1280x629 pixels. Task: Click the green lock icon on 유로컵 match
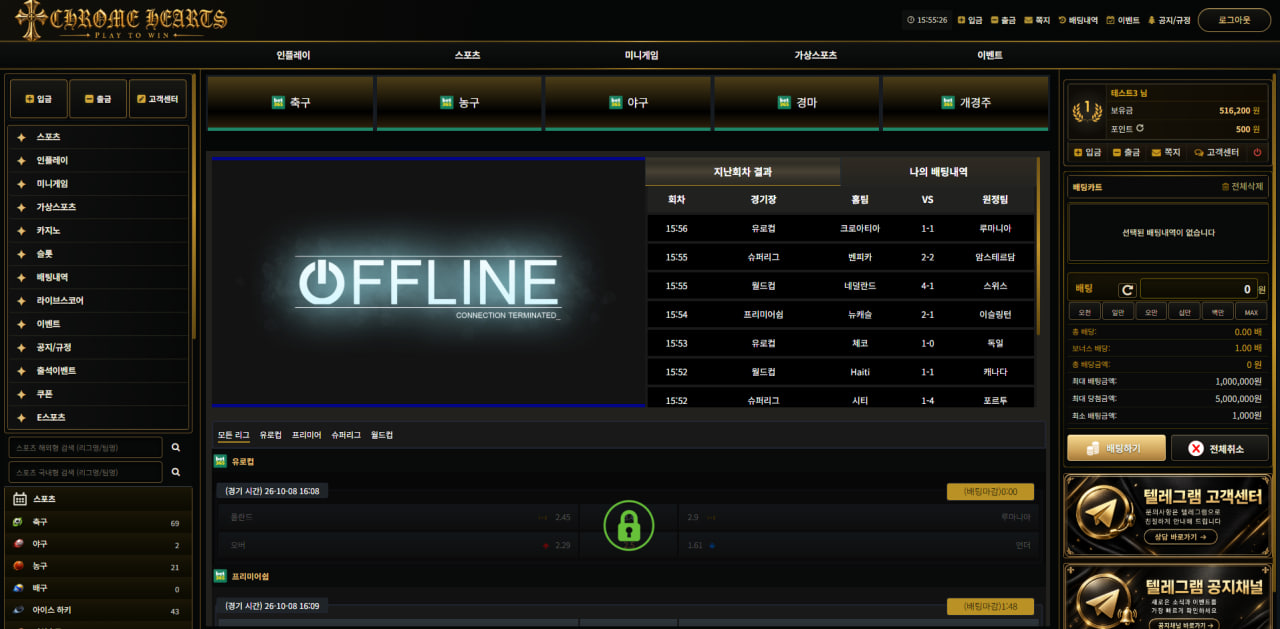[628, 524]
